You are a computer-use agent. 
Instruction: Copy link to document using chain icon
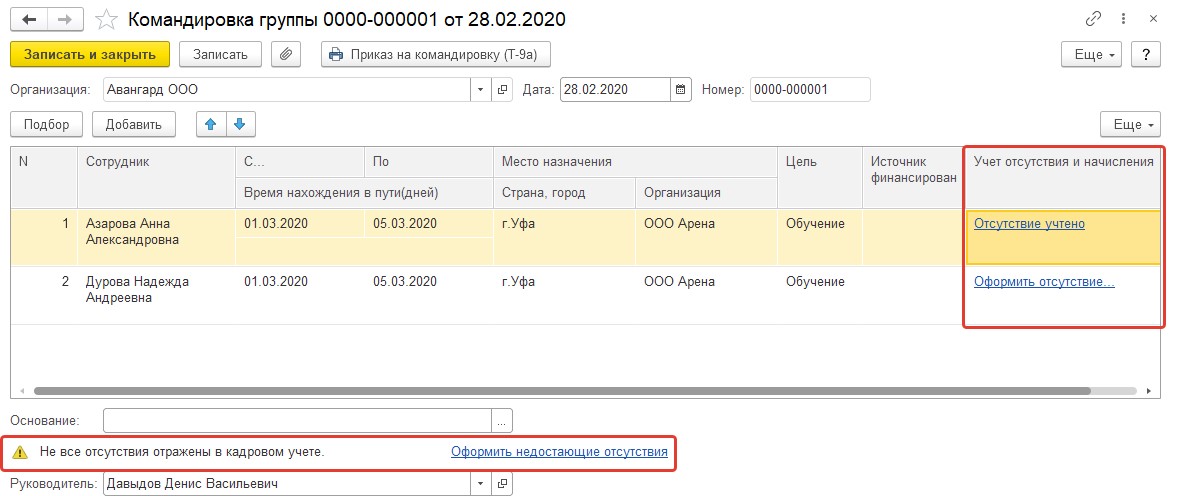[1093, 19]
